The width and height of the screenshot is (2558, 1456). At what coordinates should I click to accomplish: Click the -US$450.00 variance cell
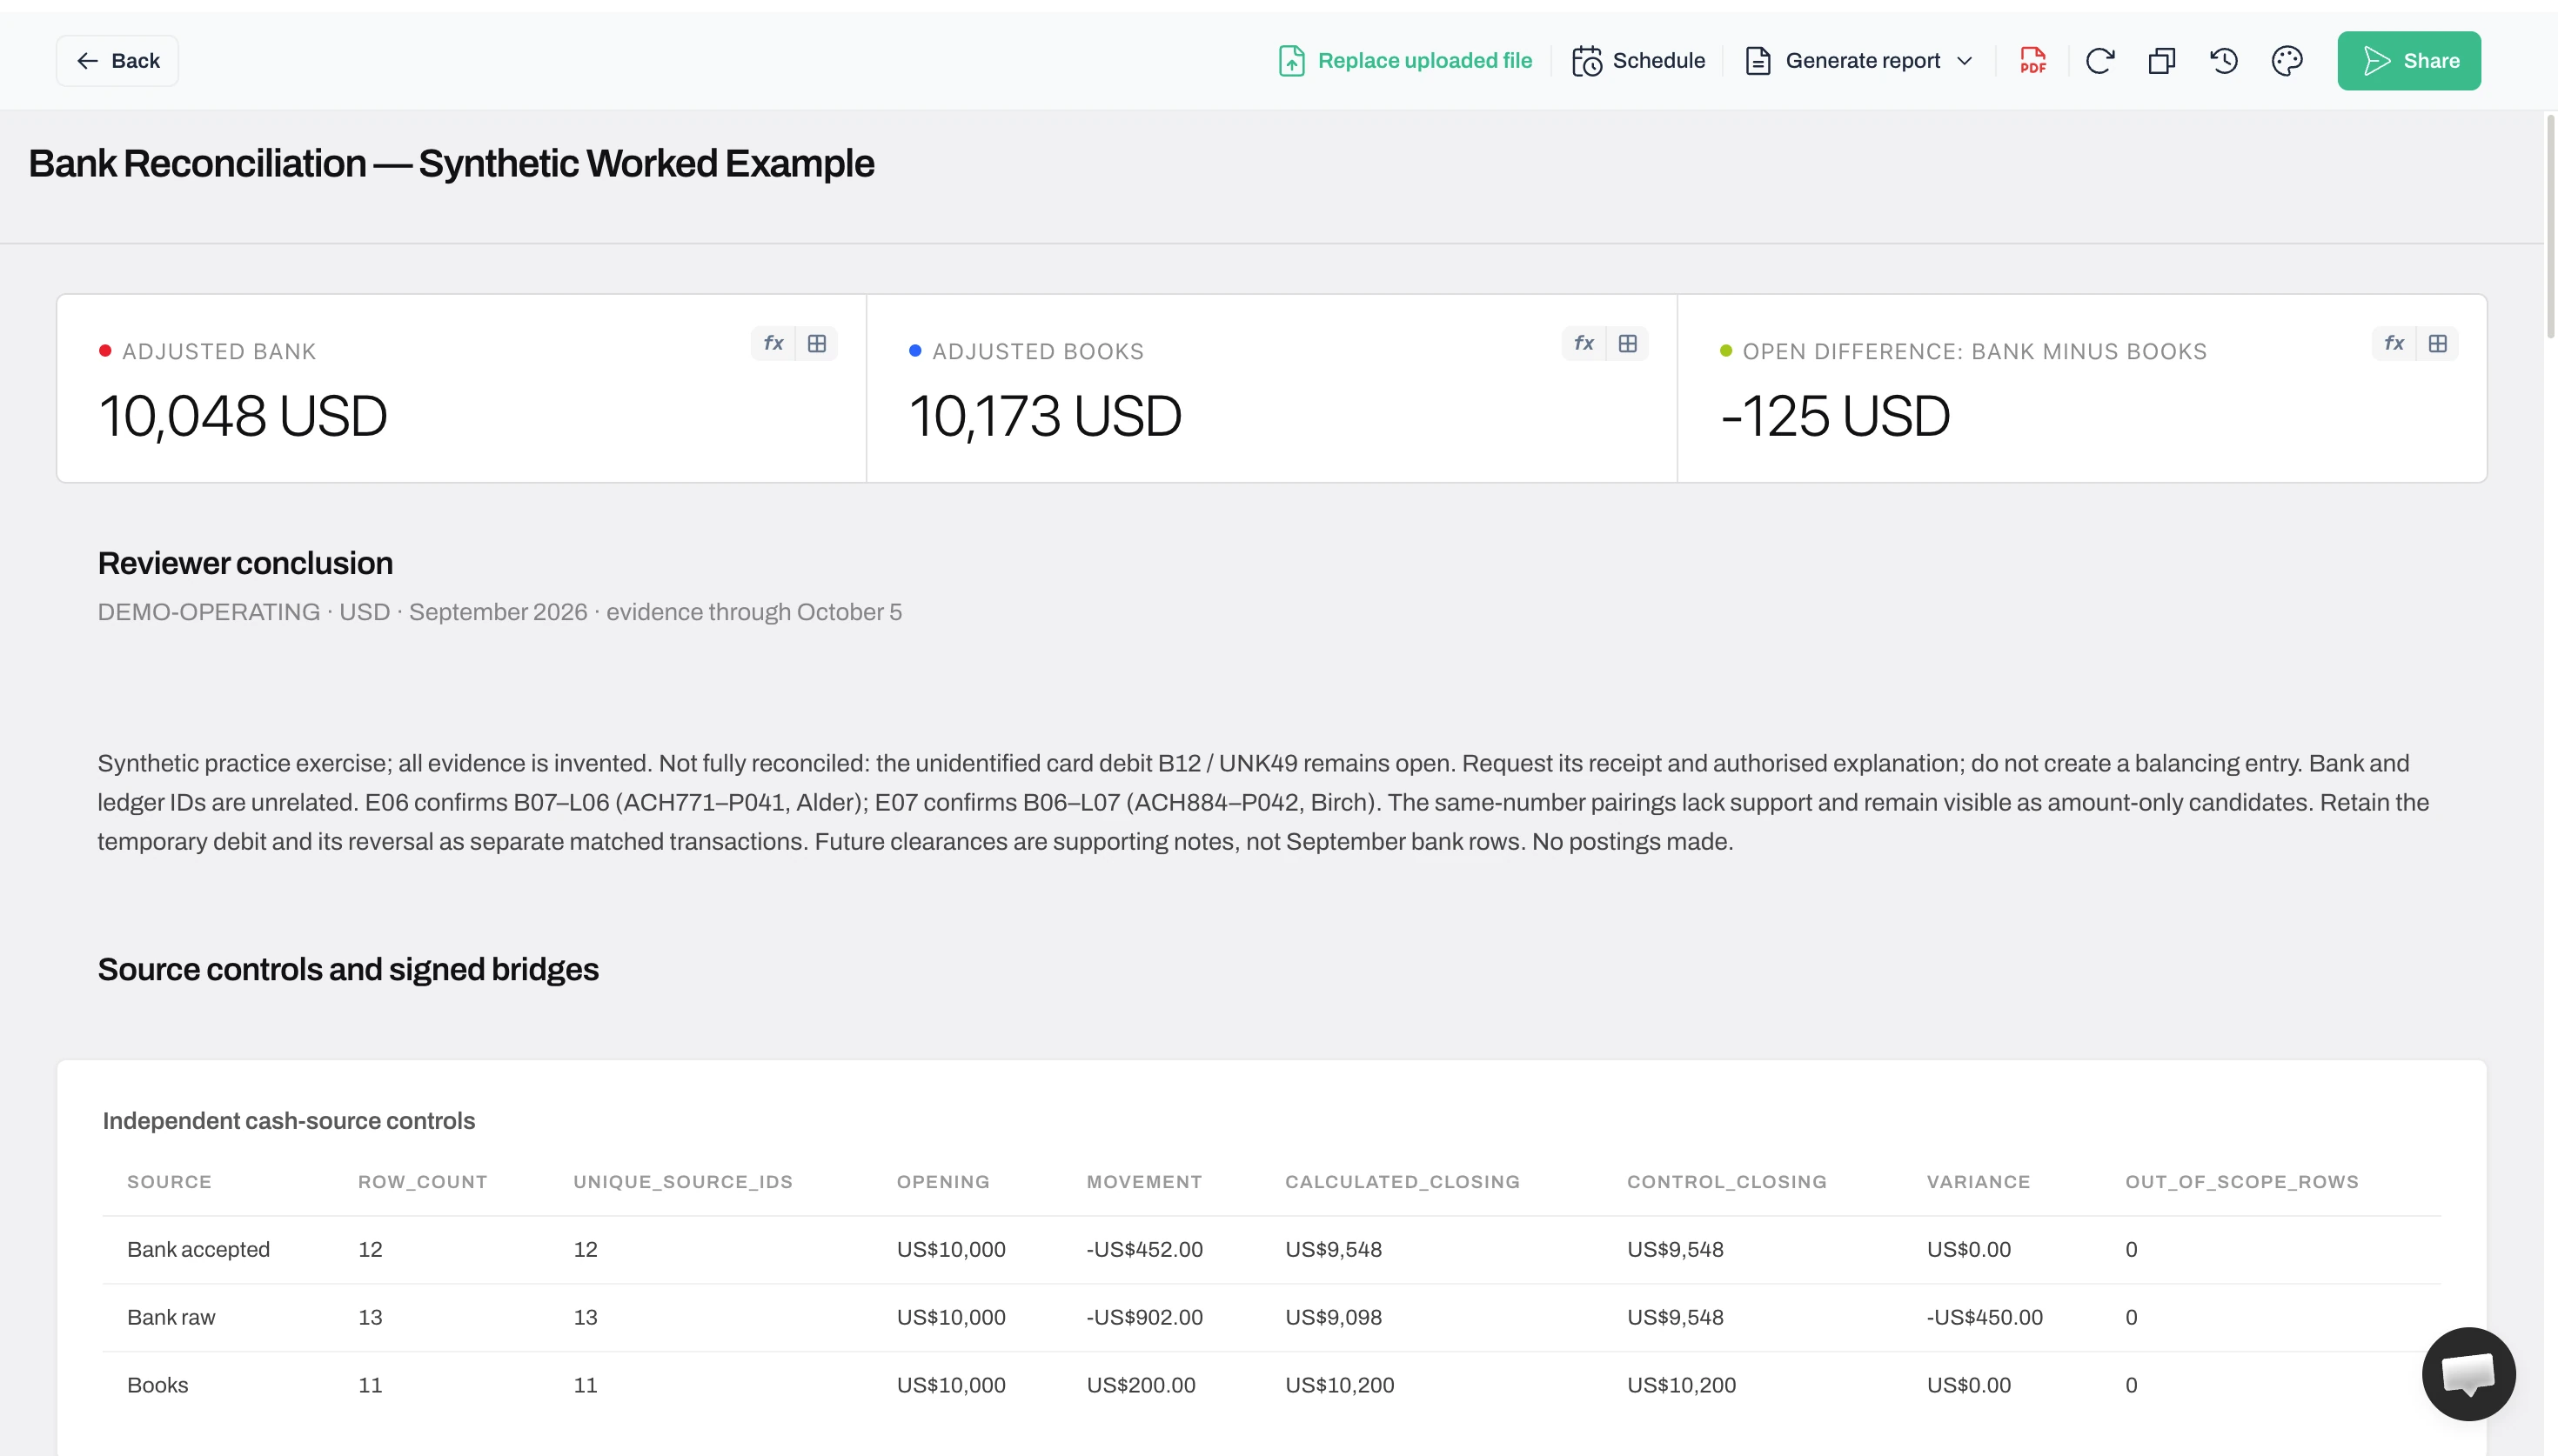coord(1984,1318)
